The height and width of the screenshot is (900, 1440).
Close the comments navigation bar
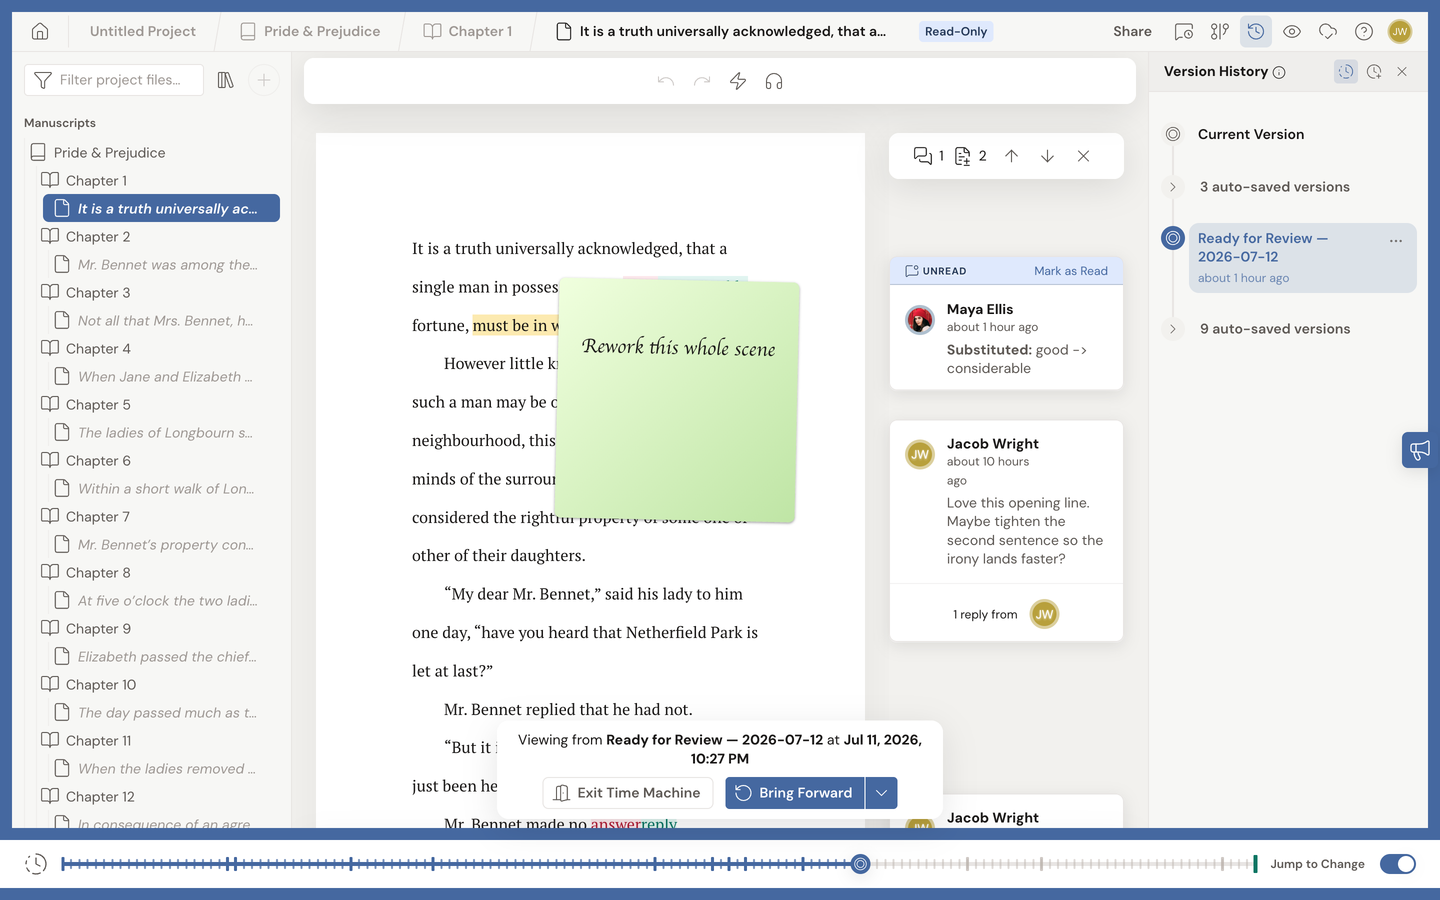(x=1083, y=156)
